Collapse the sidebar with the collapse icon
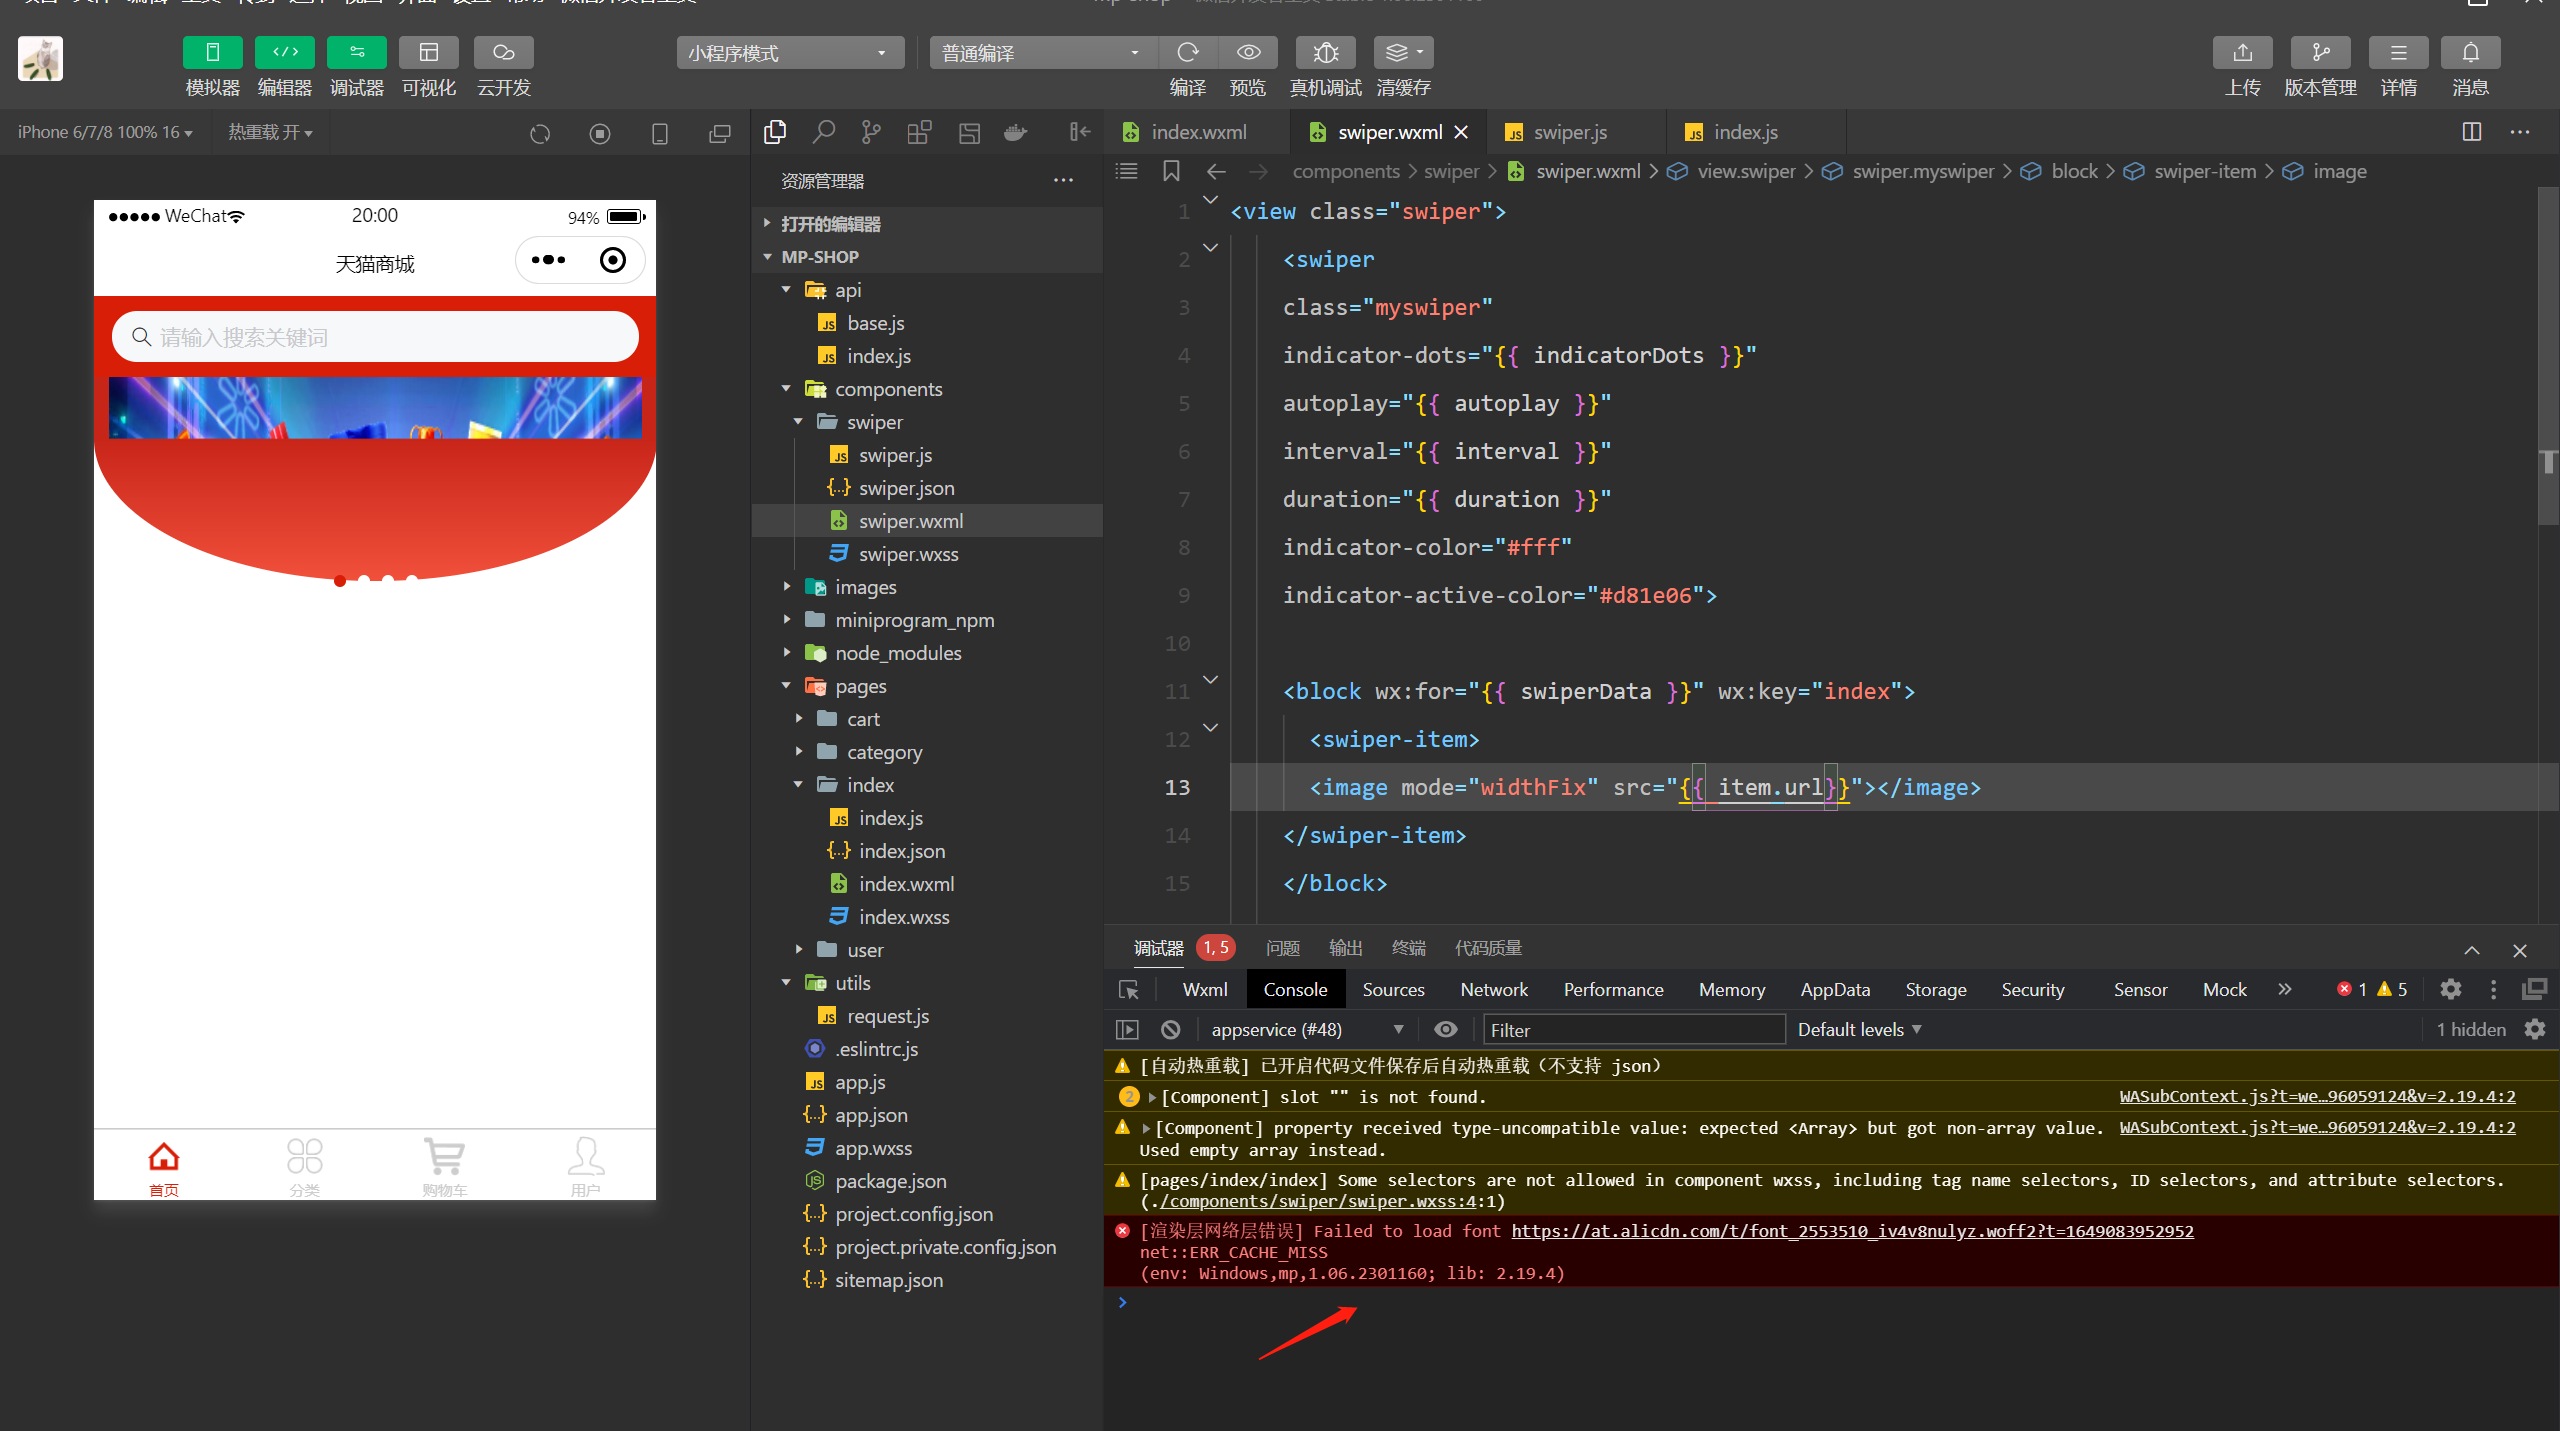 point(1080,132)
